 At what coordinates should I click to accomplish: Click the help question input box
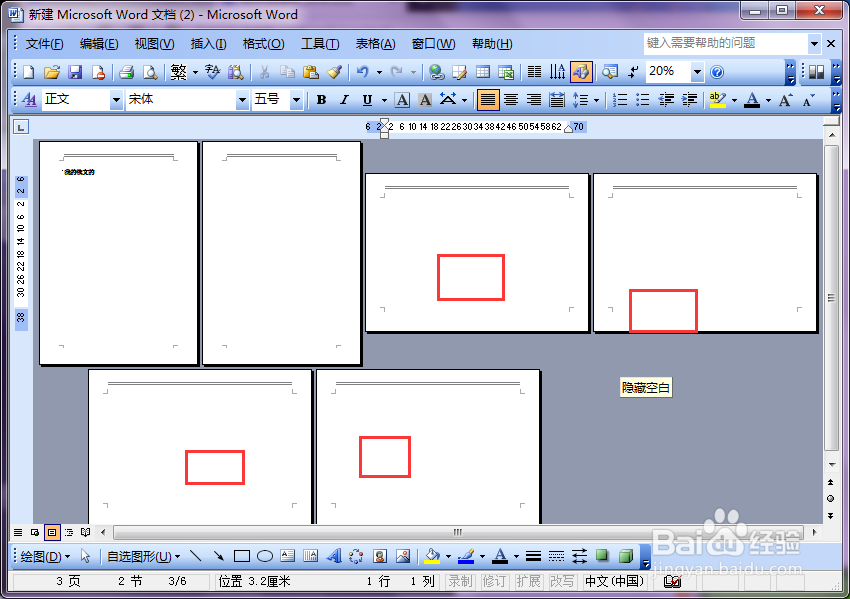725,43
